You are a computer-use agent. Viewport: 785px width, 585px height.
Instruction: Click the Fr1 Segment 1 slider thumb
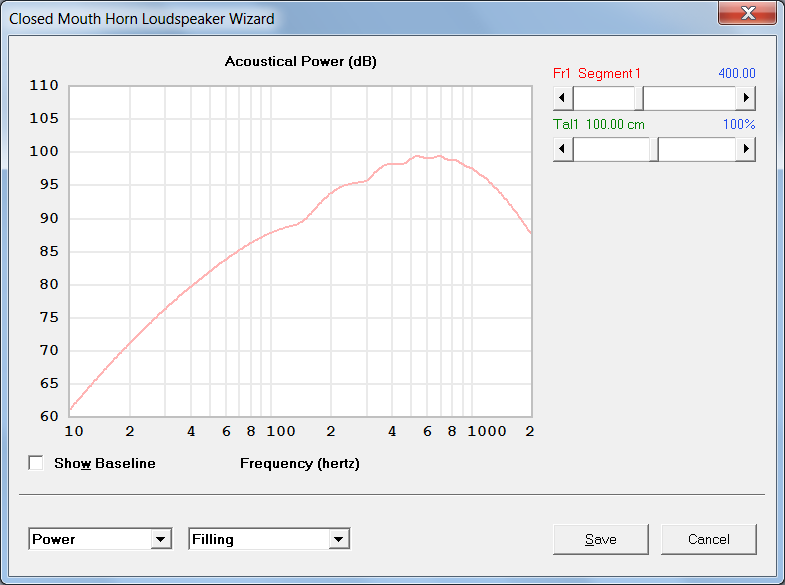tap(639, 98)
